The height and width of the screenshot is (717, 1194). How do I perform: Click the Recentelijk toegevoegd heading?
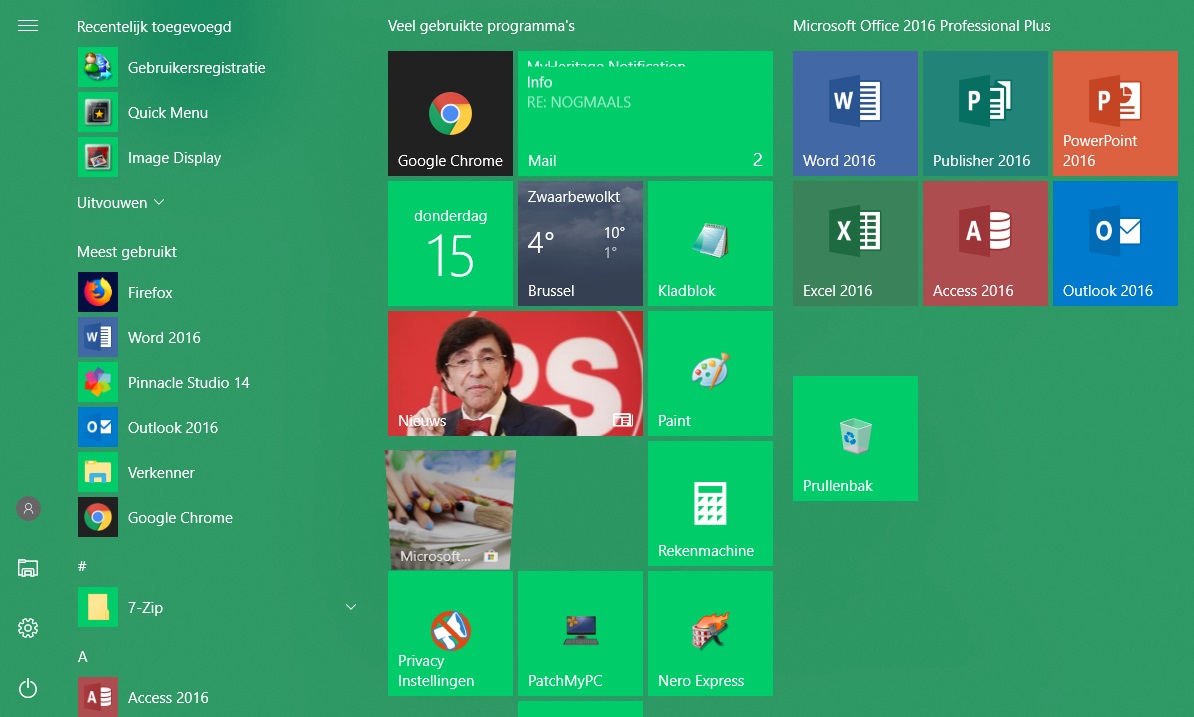coord(154,27)
